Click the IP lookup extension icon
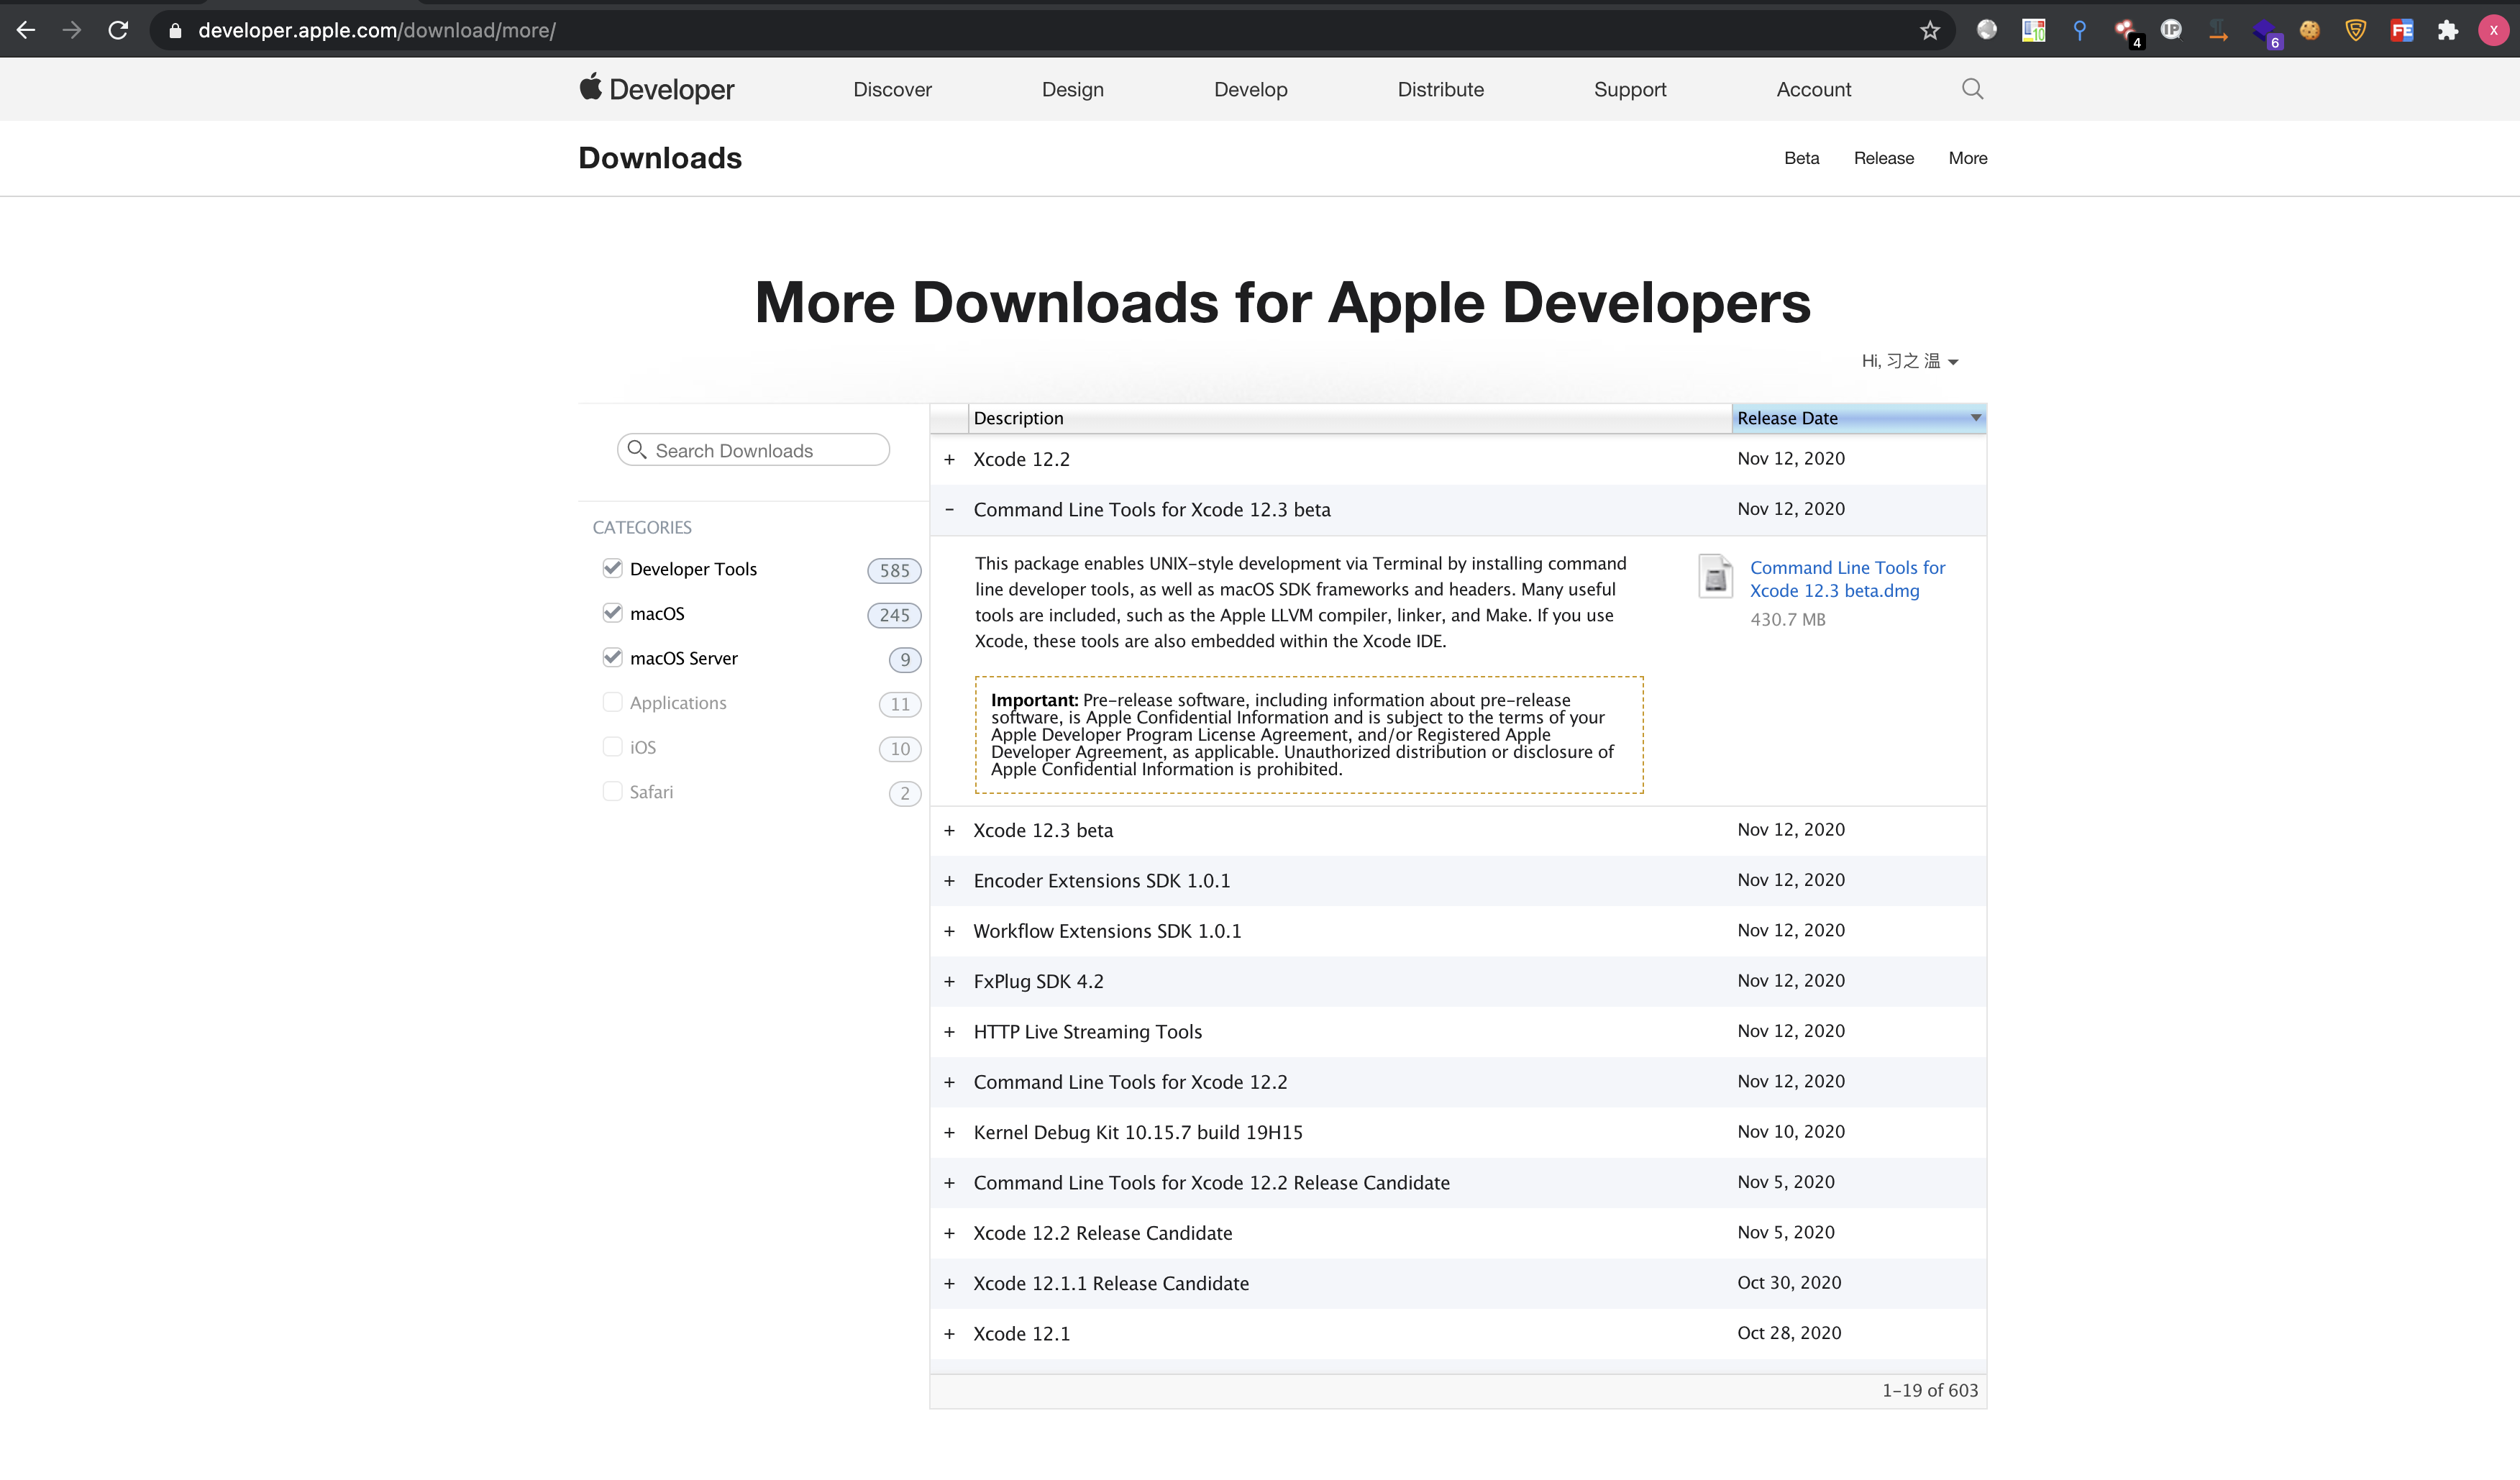The height and width of the screenshot is (1480, 2520). [x=2171, y=30]
